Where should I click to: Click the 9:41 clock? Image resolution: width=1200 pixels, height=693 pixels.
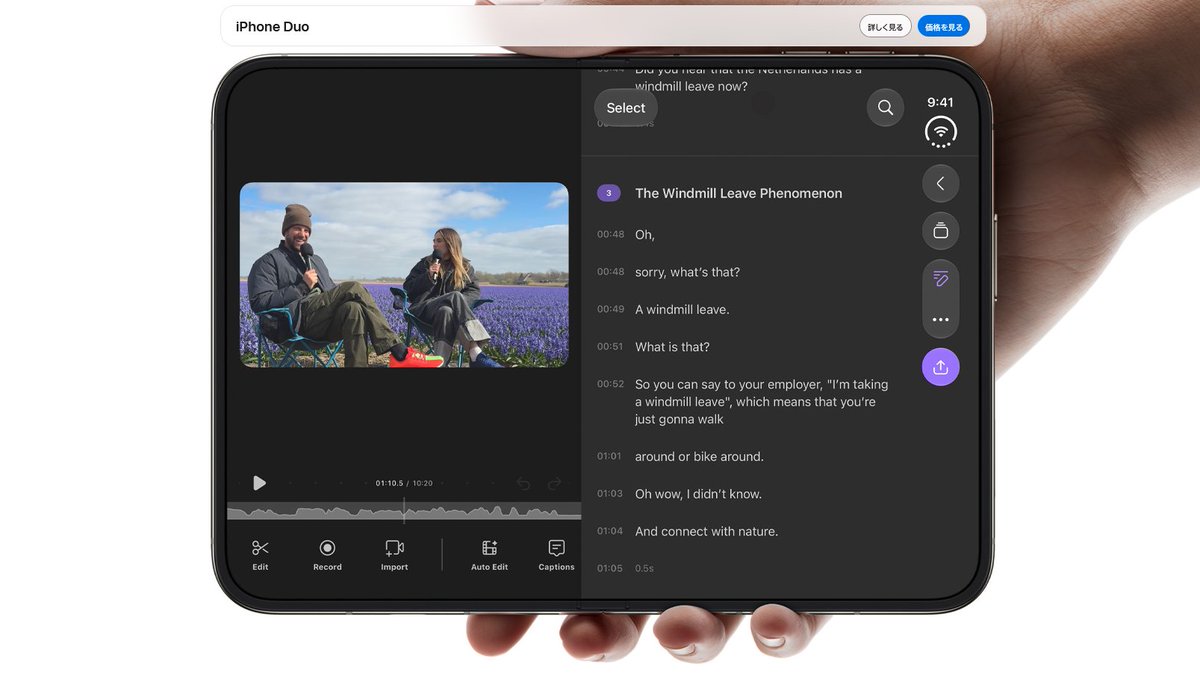point(940,102)
